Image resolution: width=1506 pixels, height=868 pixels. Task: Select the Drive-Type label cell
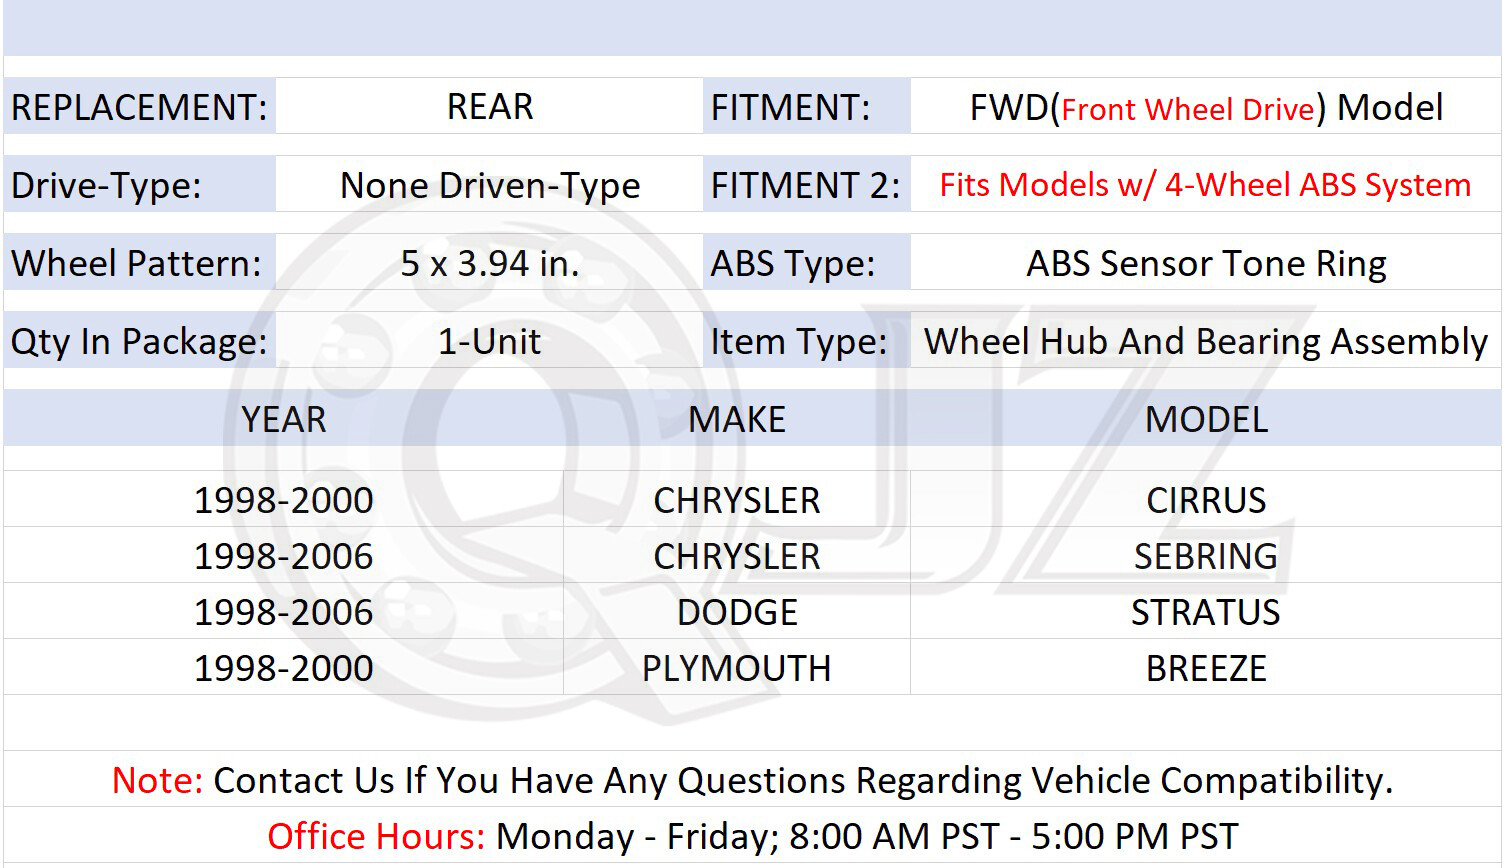click(x=140, y=184)
